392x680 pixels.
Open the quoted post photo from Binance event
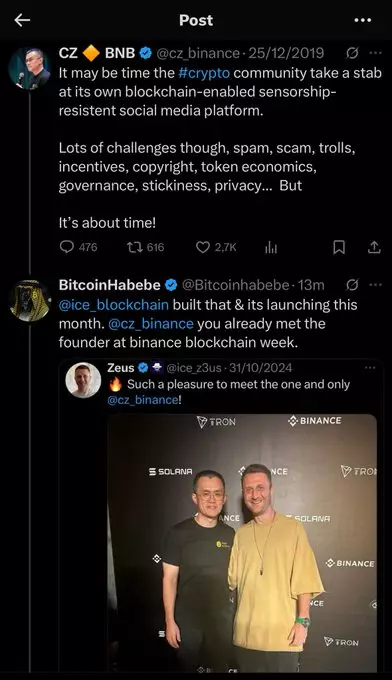tap(242, 543)
